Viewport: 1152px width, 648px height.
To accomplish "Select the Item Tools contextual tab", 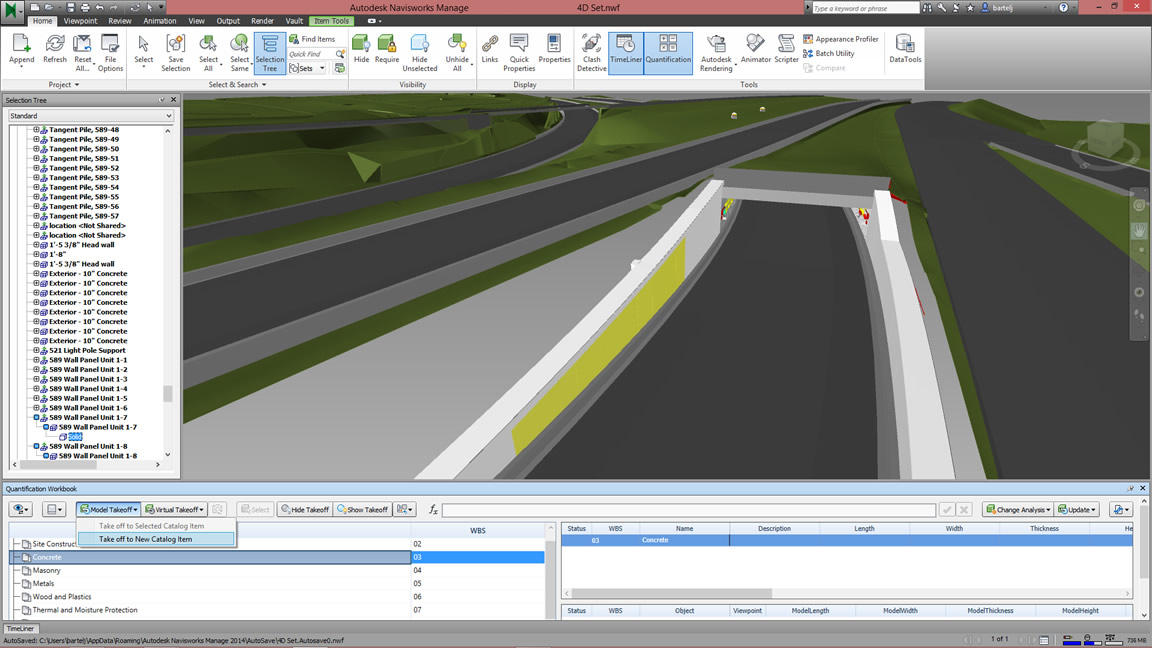I will (x=331, y=21).
